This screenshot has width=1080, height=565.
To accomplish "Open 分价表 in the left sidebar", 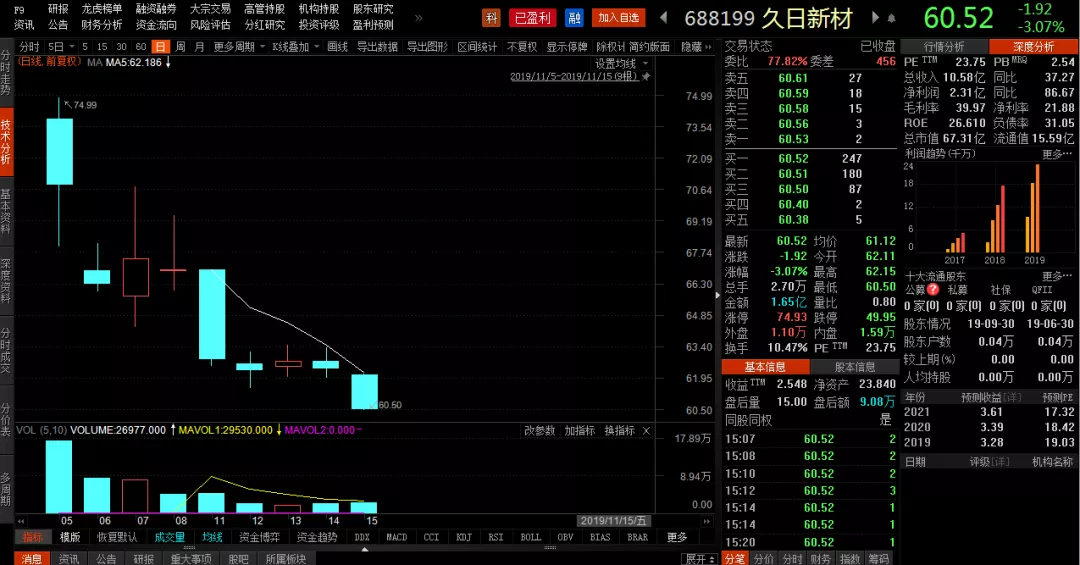I will 6,419.
